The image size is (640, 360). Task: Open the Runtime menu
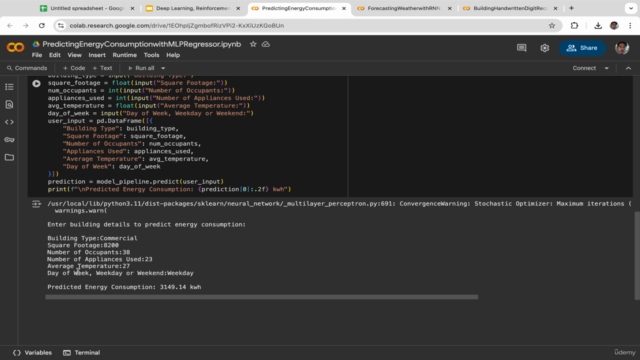[x=124, y=55]
